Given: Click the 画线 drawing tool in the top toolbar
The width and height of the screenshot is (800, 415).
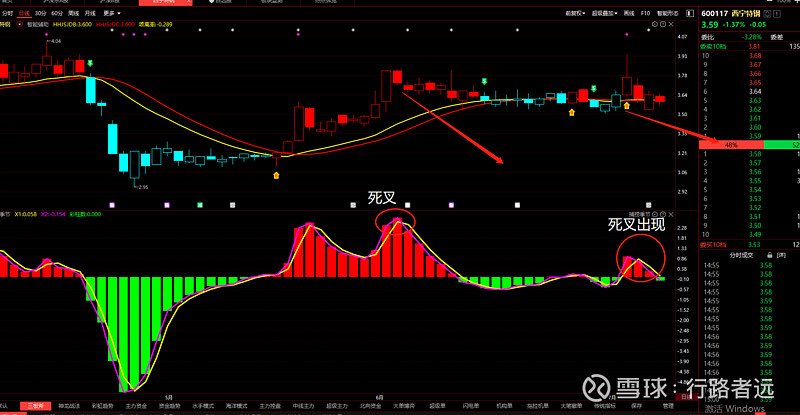Looking at the screenshot, I should click(628, 16).
